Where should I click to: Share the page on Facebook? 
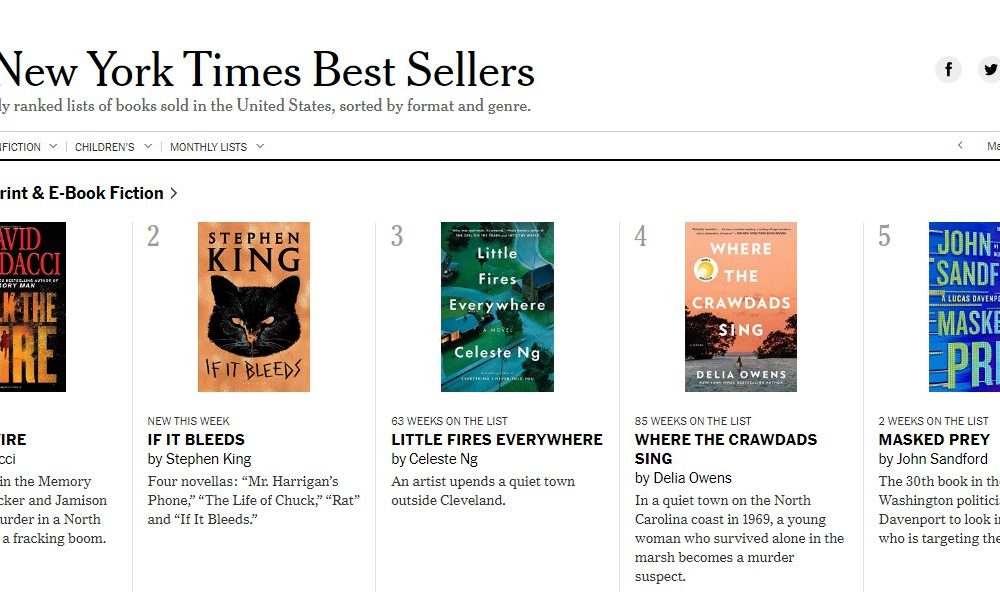tap(948, 69)
